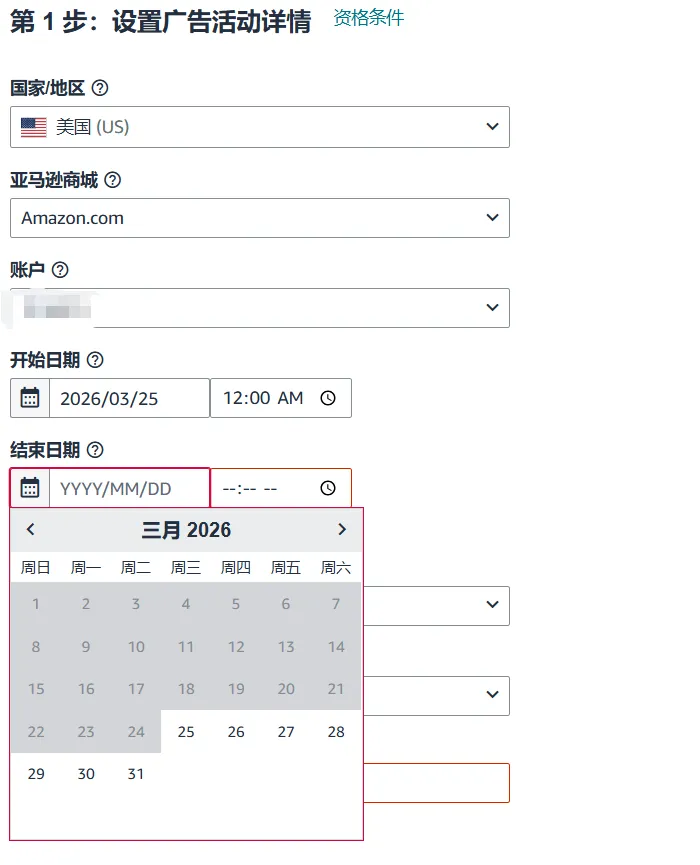Click the end date calendar icon
The image size is (700, 865).
point(30,488)
